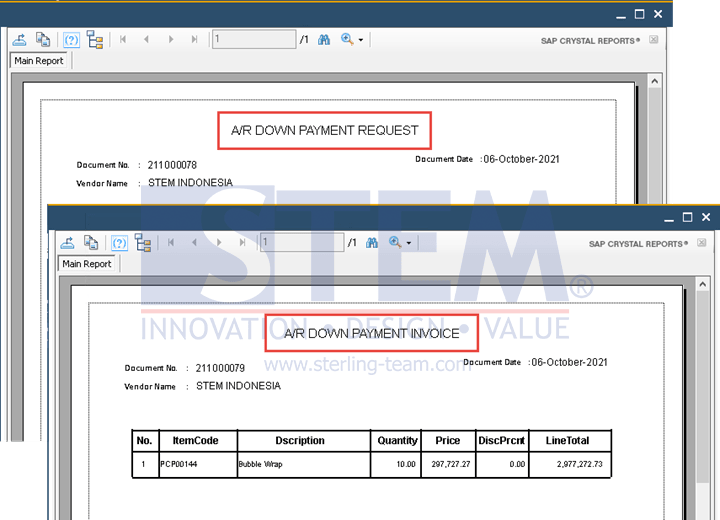The image size is (720, 520).
Task: Click Export Report icon in Invoice window
Action: tap(68, 243)
